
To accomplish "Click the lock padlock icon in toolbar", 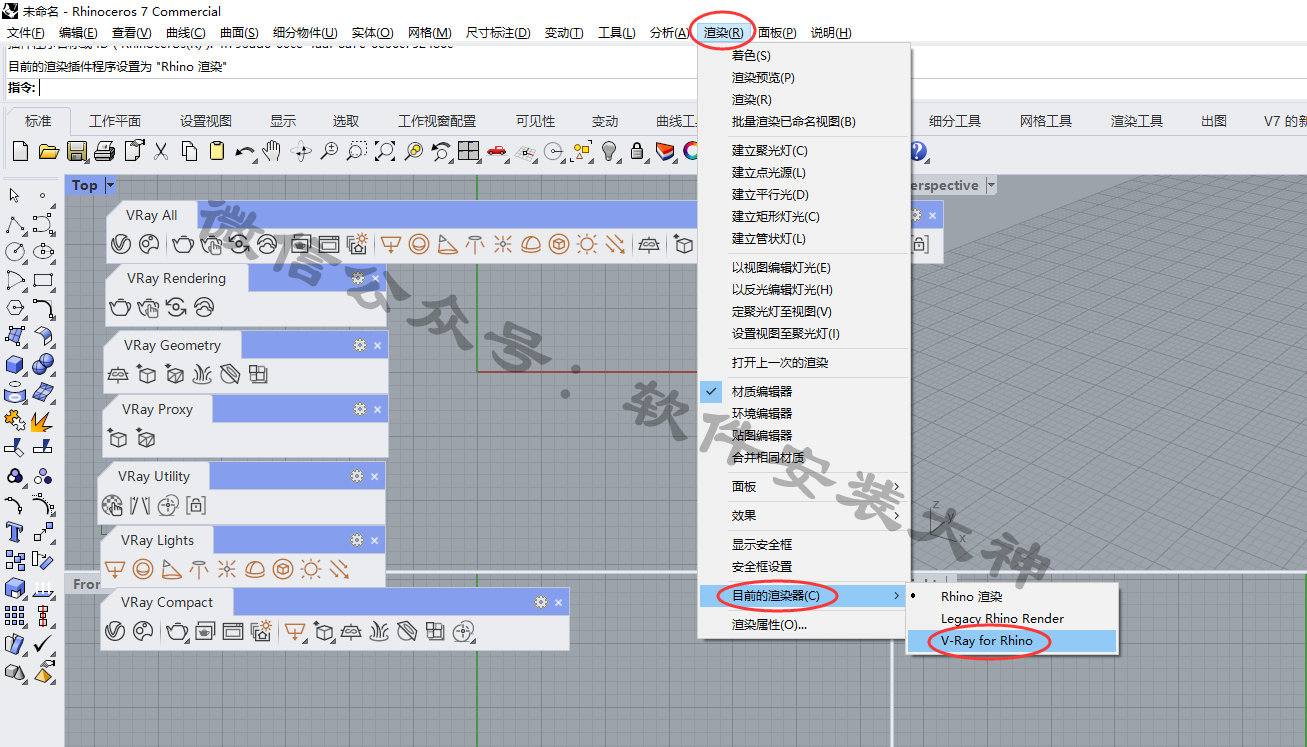I will (637, 152).
